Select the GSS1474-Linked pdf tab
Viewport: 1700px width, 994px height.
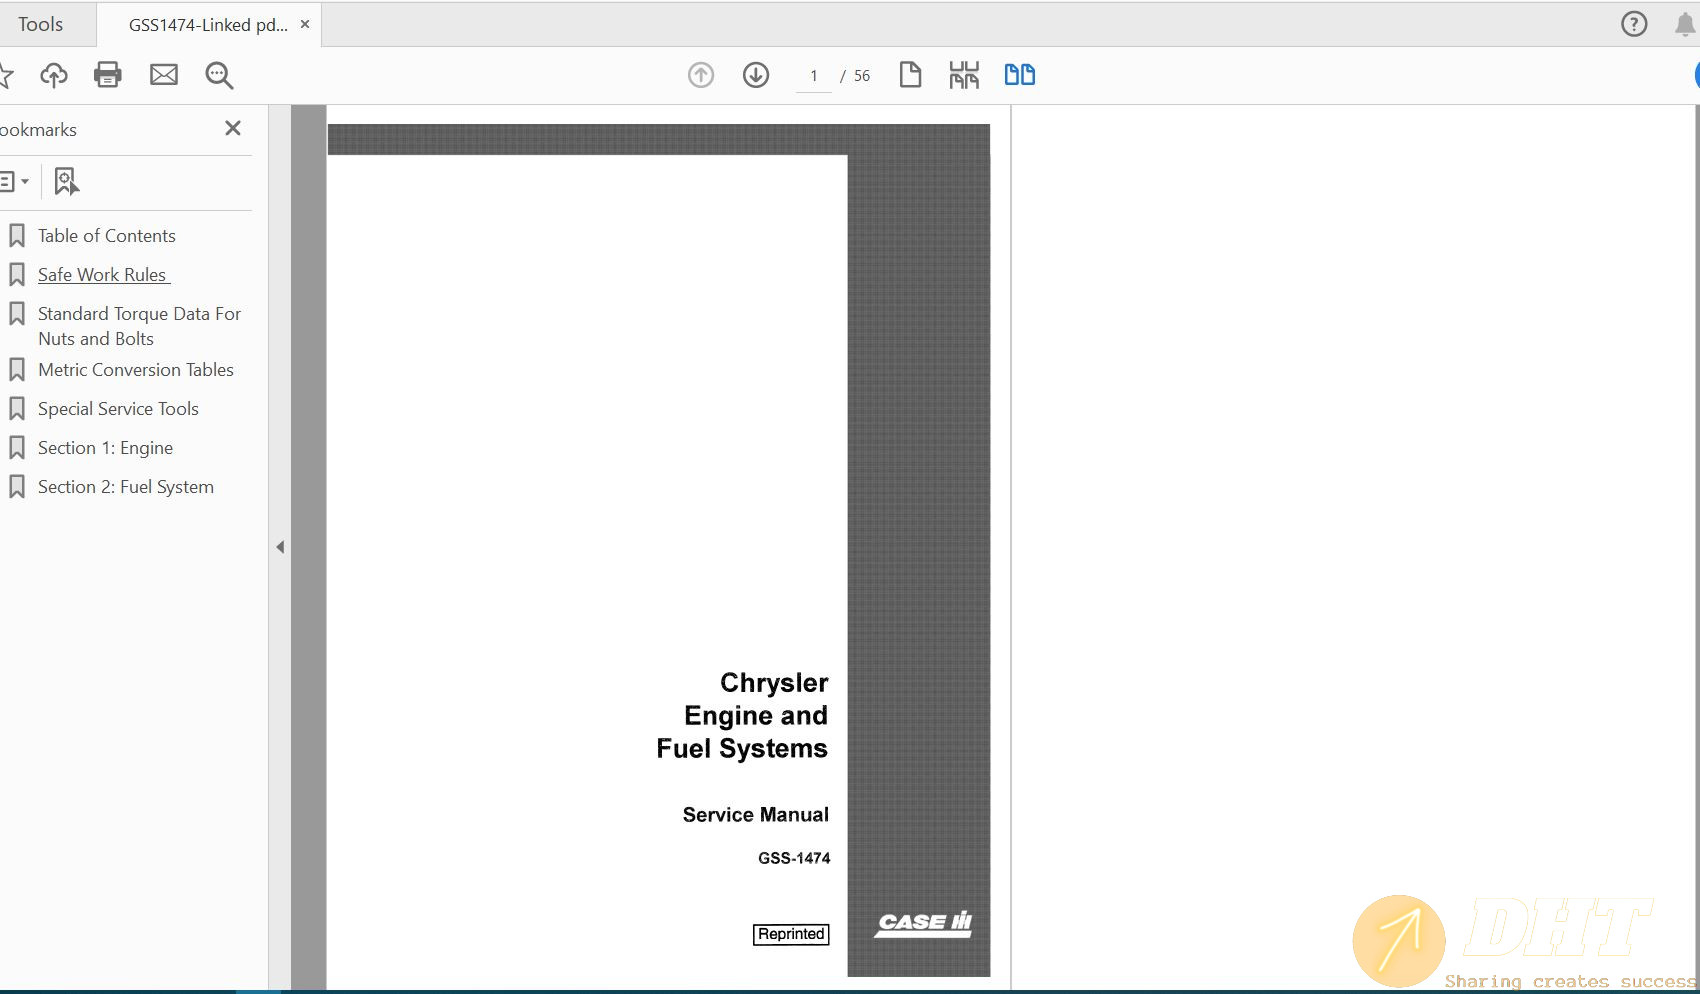[207, 25]
